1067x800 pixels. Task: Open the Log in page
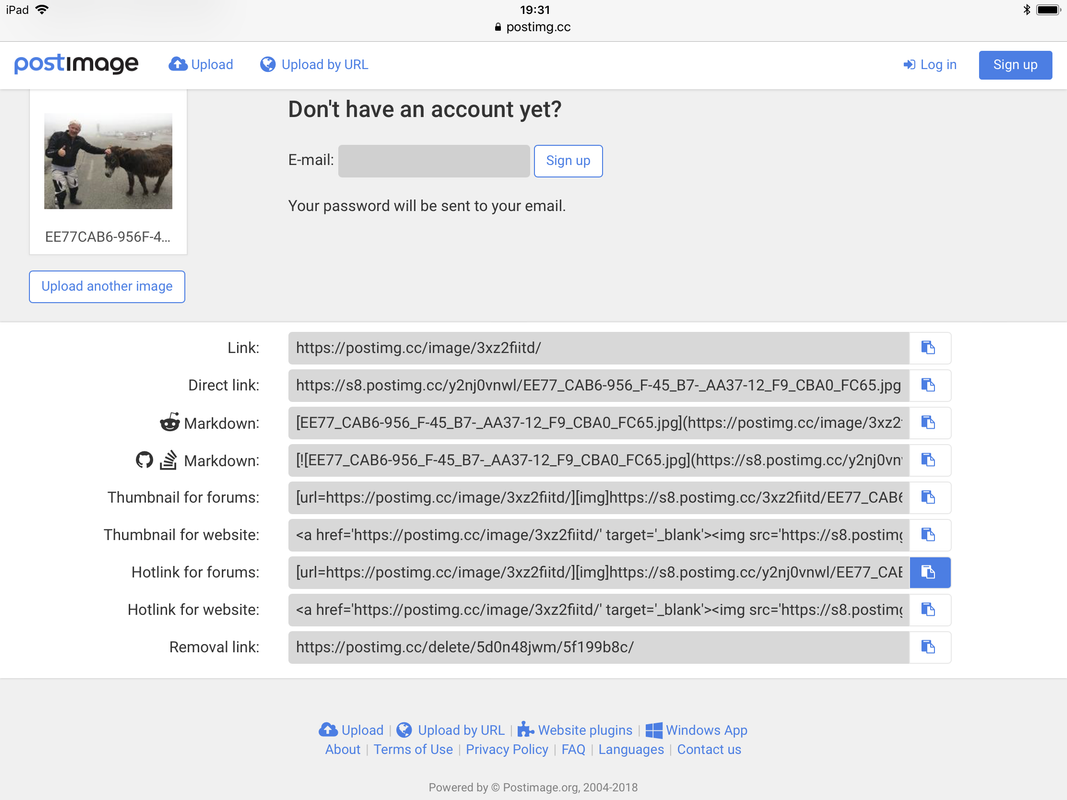930,65
